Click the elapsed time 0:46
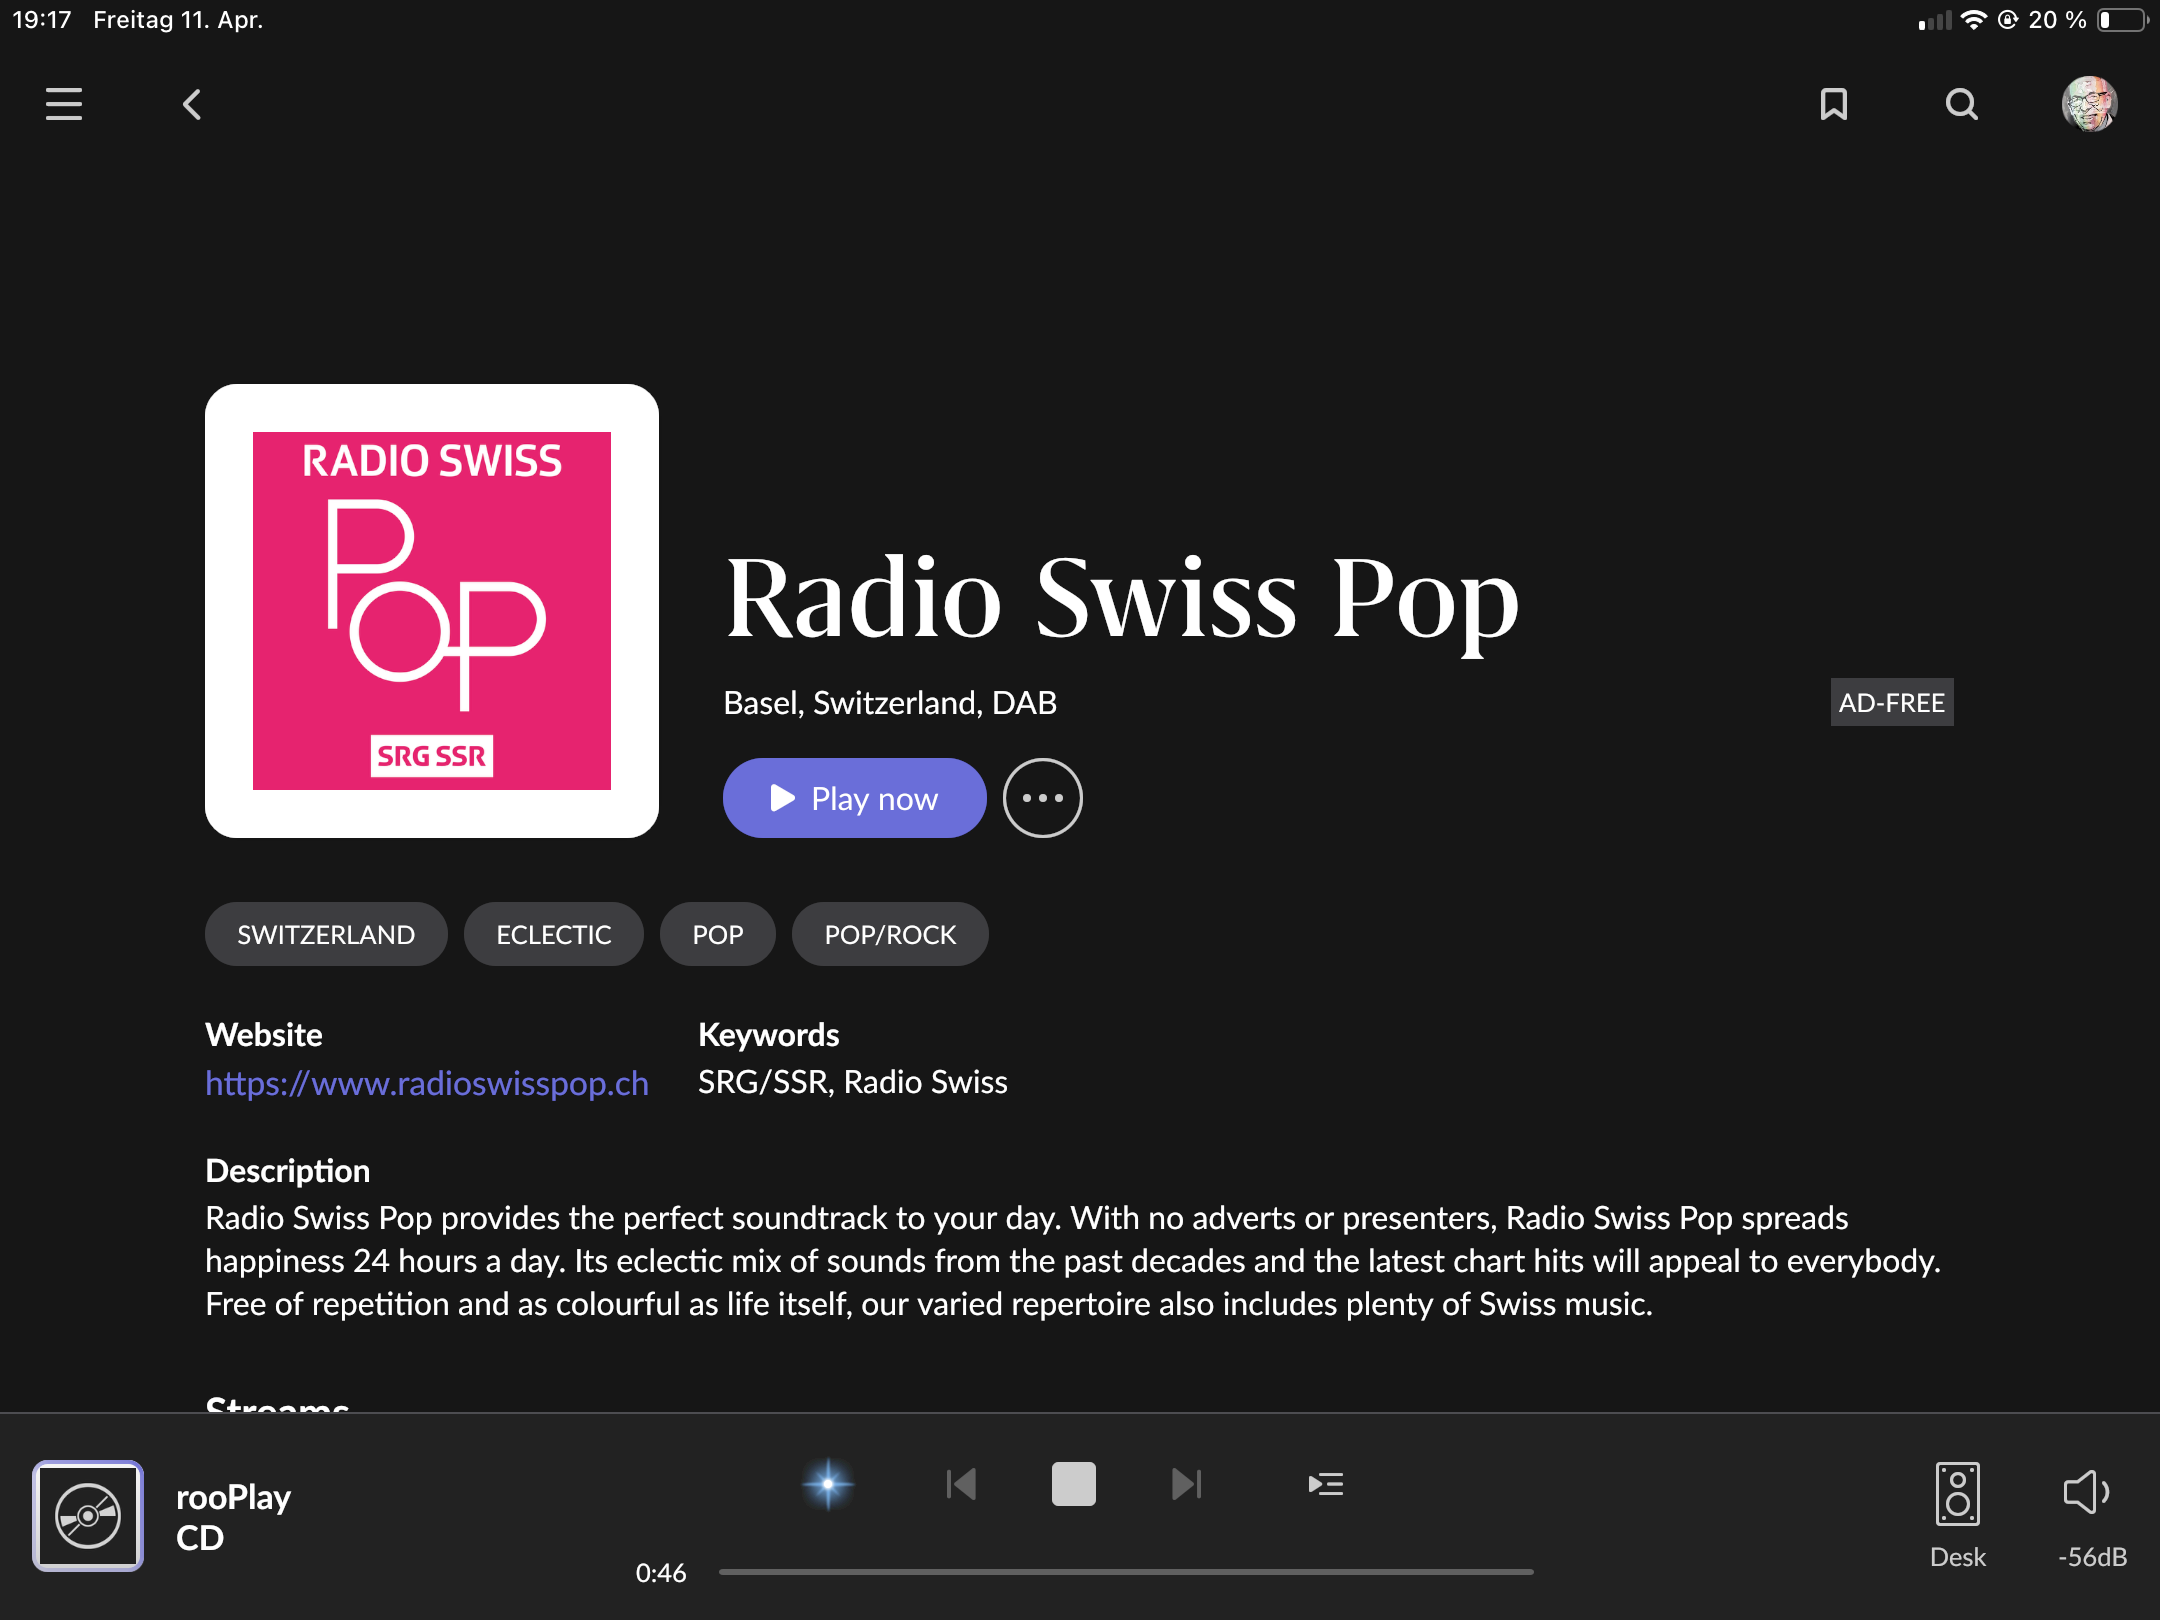Image resolution: width=2160 pixels, height=1620 pixels. click(x=661, y=1573)
